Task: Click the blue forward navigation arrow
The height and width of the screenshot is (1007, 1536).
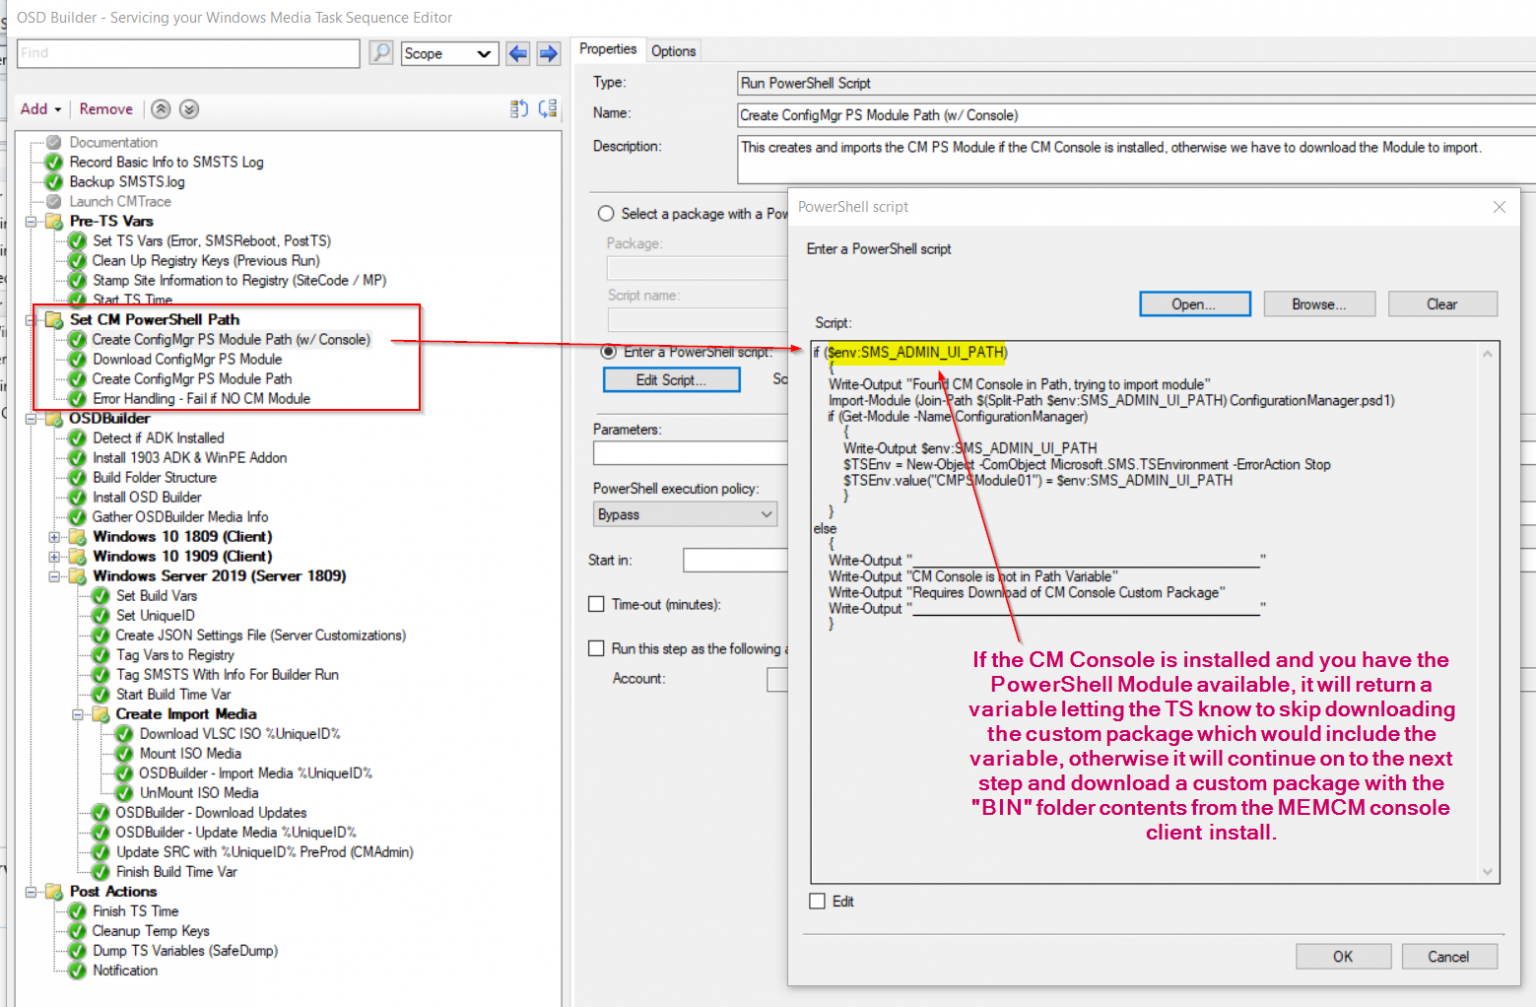Action: point(549,53)
